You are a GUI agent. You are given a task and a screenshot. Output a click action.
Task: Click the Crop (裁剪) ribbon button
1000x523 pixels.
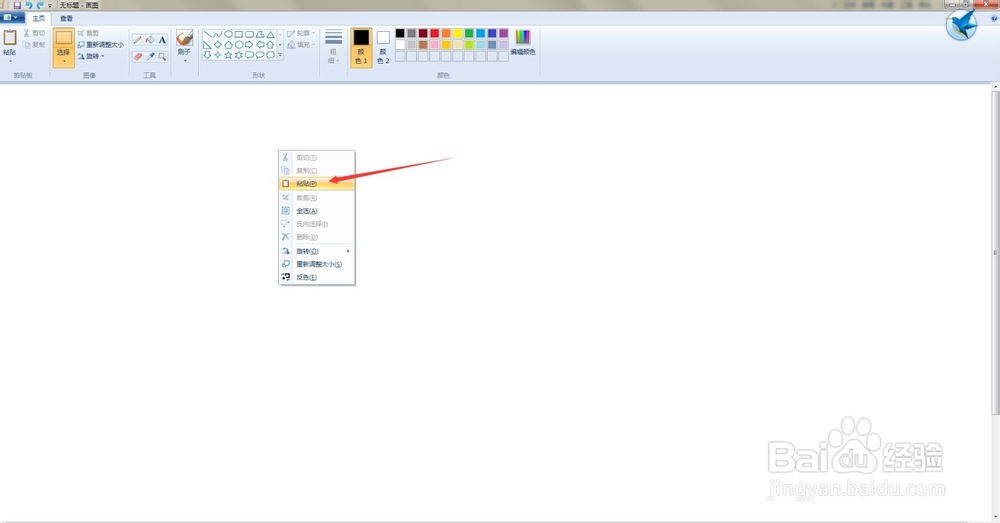[89, 33]
